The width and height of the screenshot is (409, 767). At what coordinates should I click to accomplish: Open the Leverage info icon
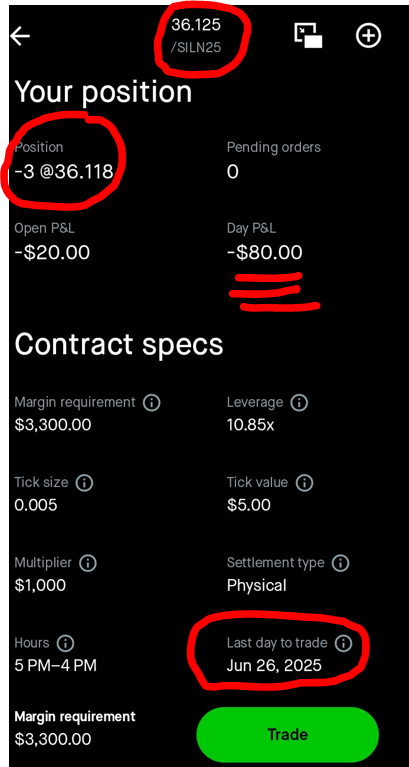[299, 403]
